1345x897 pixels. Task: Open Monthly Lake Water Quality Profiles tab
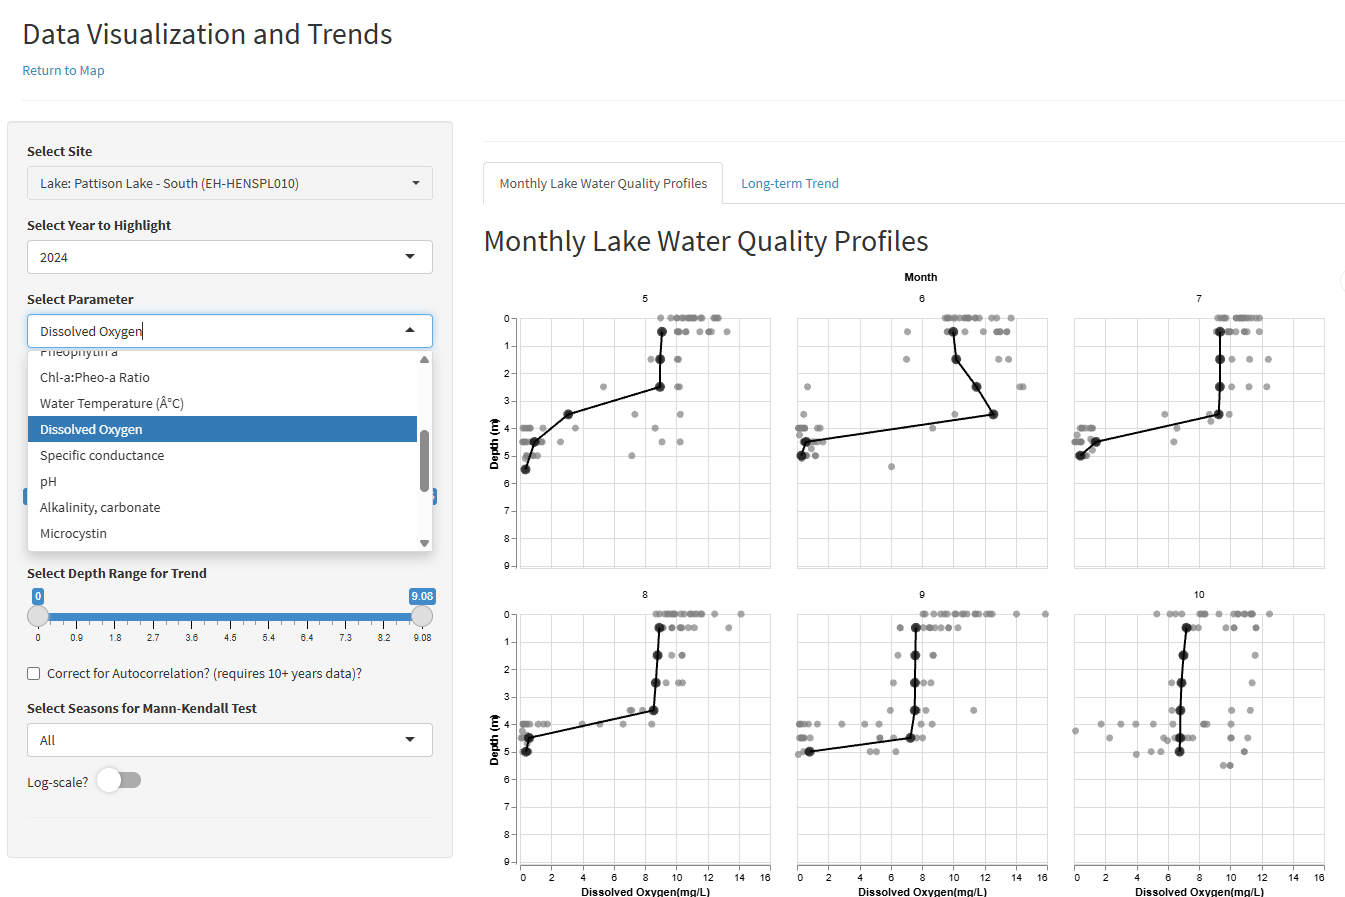coord(603,183)
